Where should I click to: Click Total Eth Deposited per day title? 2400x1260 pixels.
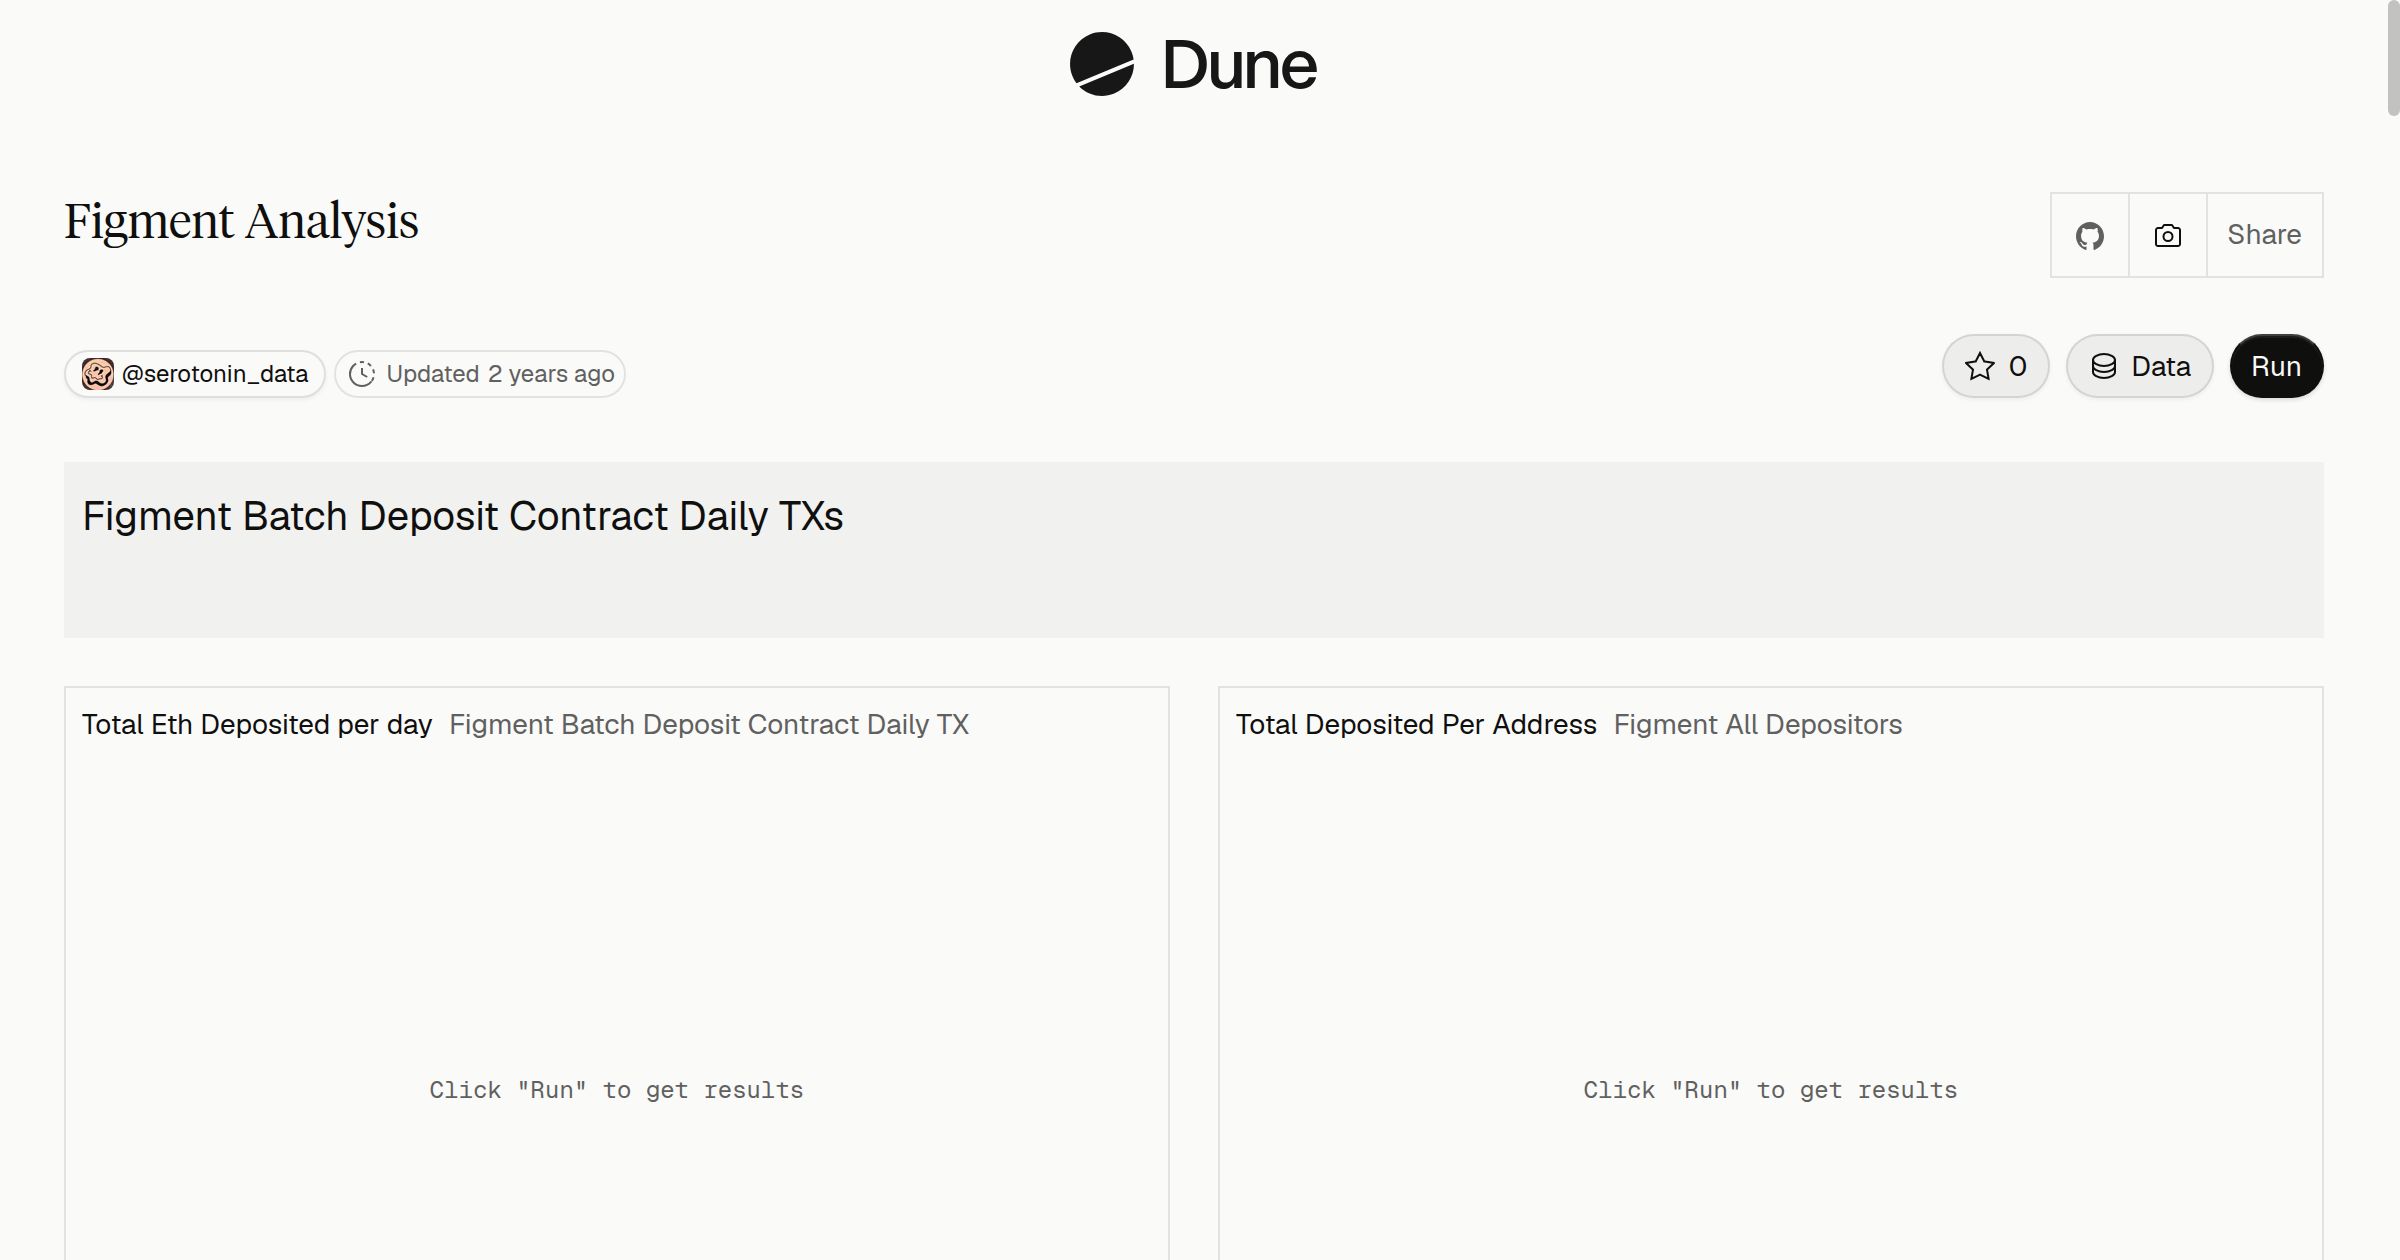click(x=257, y=724)
